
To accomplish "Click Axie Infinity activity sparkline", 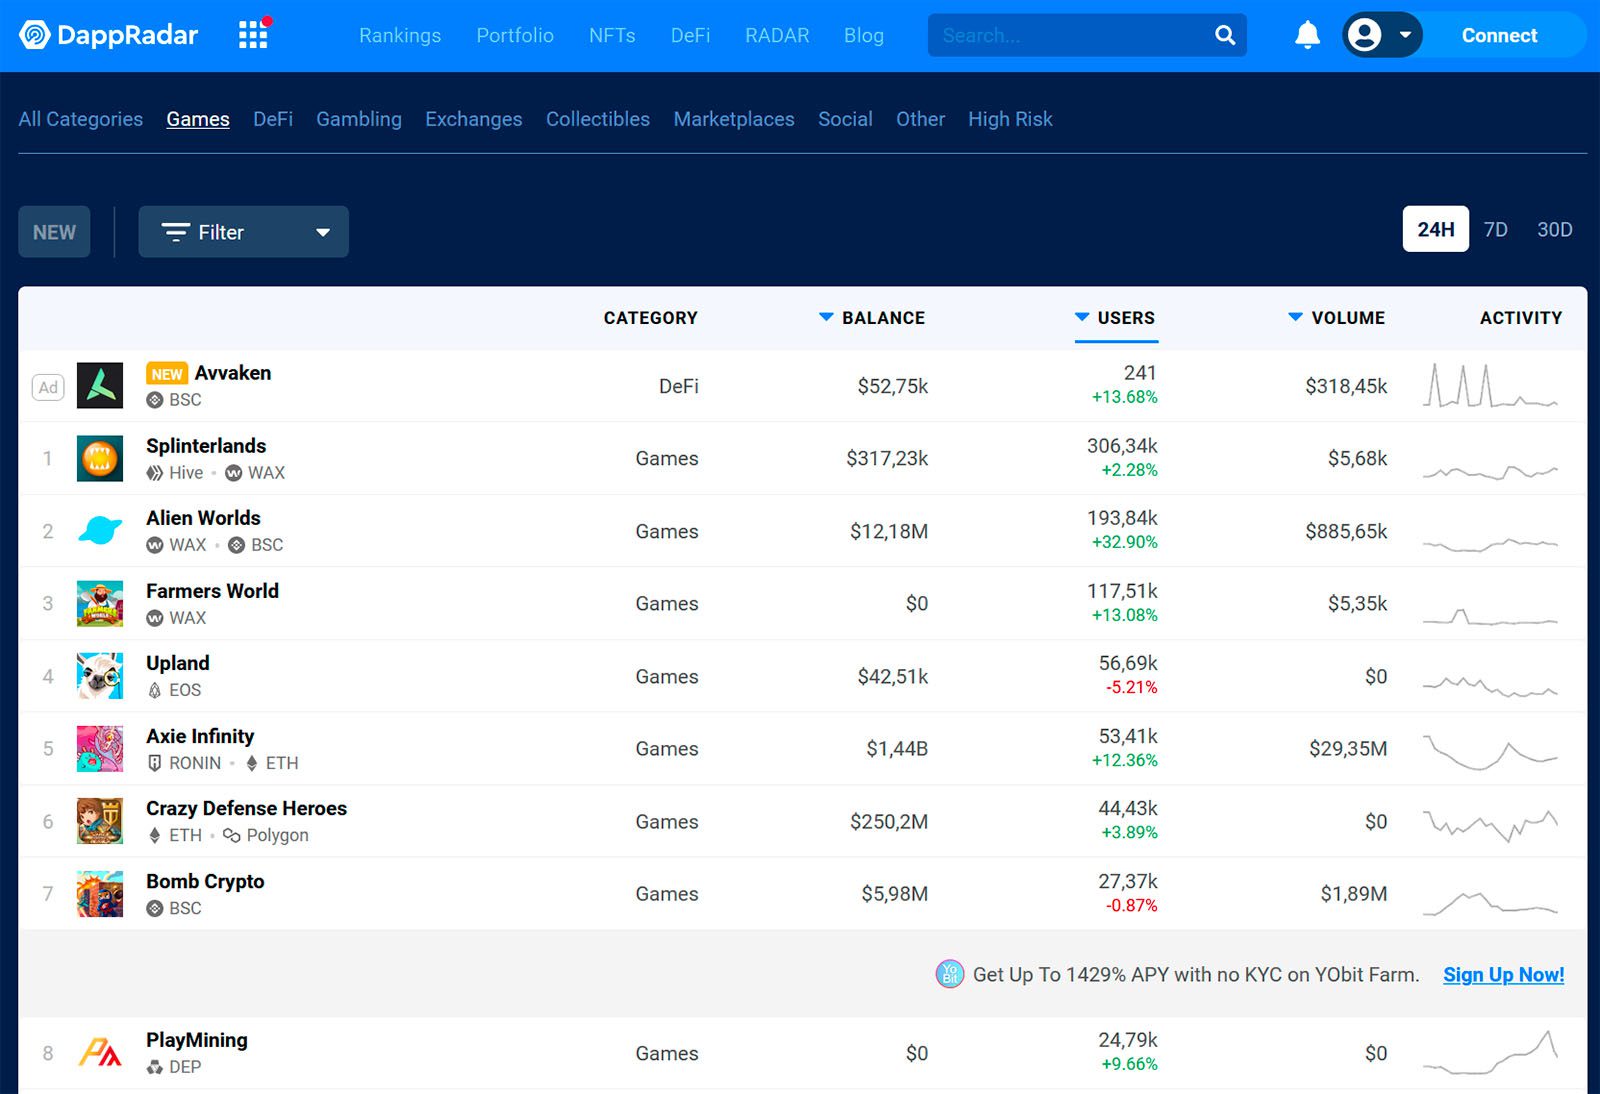I will coord(1490,752).
